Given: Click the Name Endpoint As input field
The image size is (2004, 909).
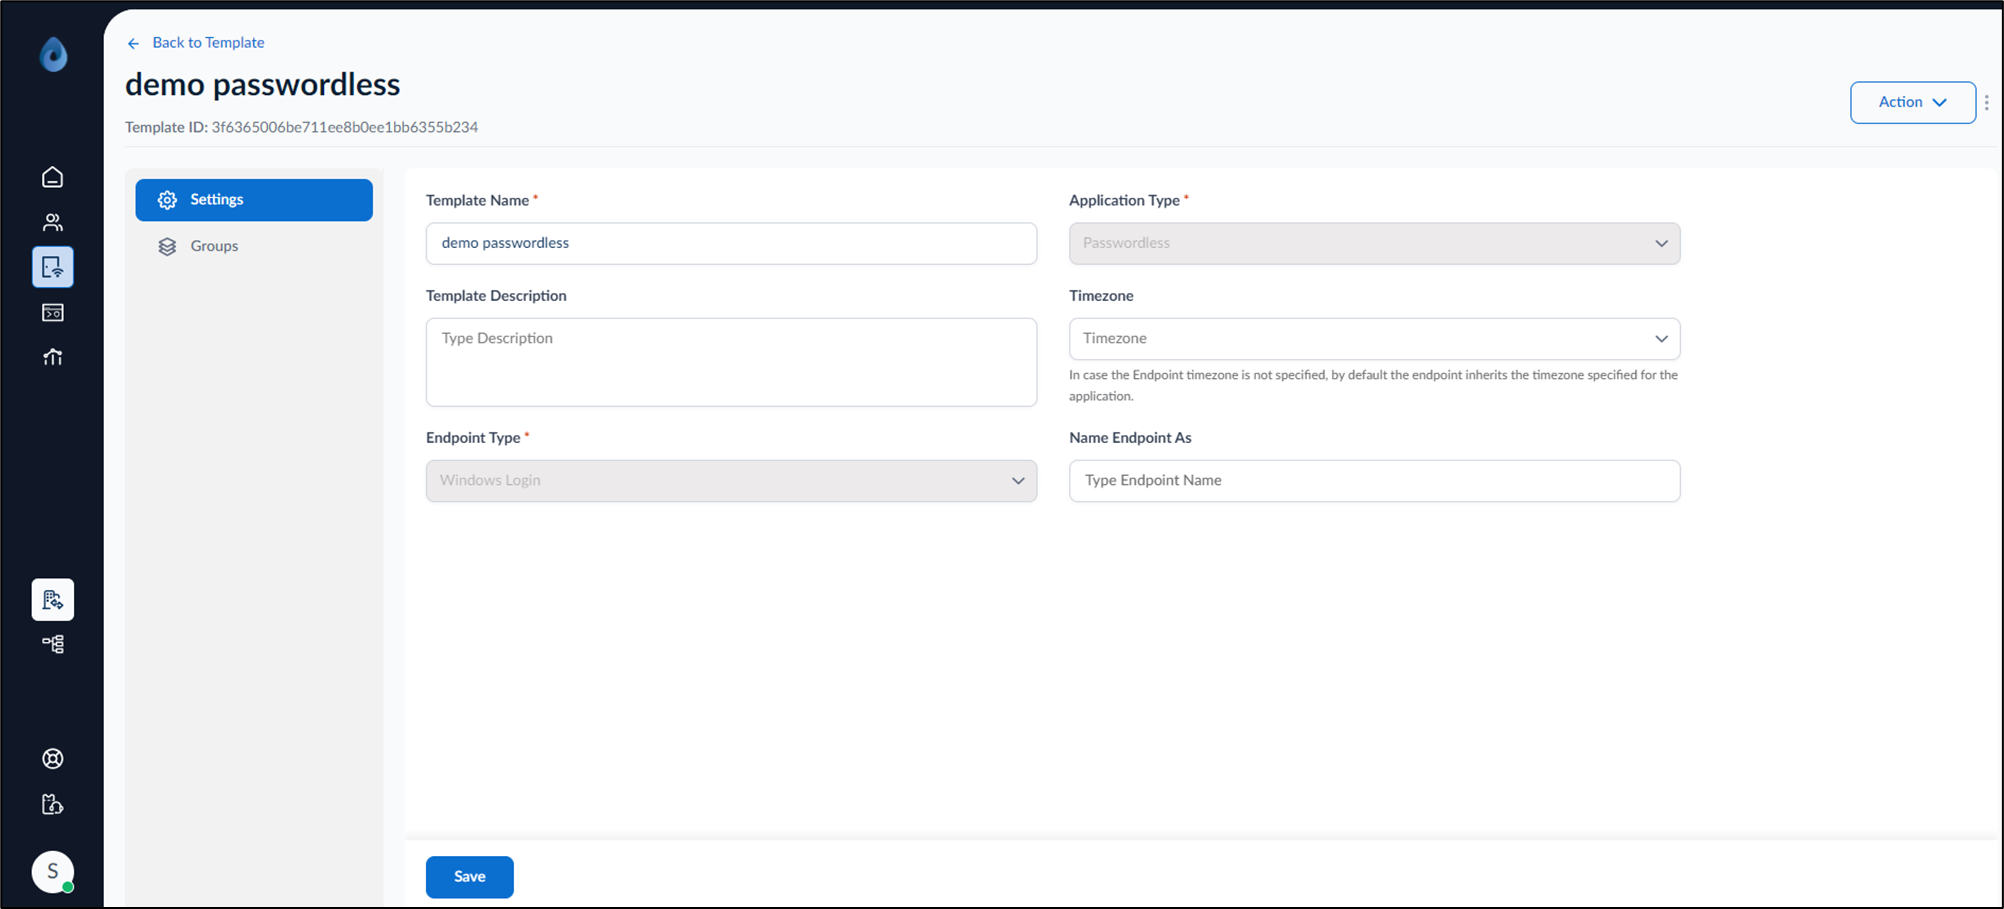Looking at the screenshot, I should pos(1374,481).
